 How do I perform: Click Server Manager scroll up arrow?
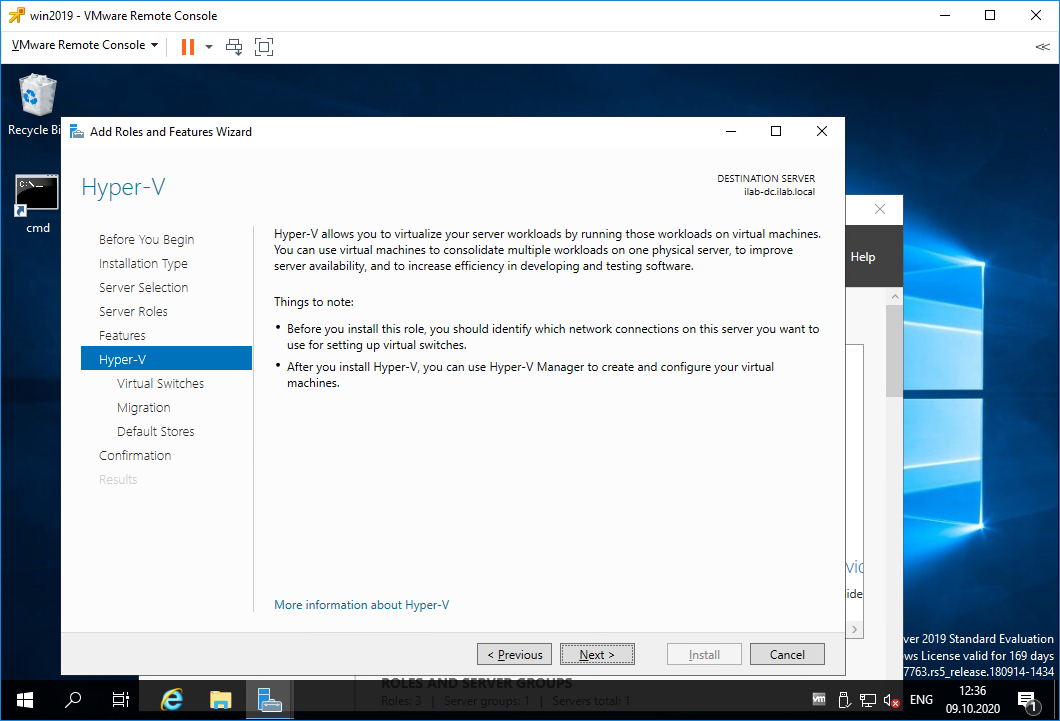[894, 297]
